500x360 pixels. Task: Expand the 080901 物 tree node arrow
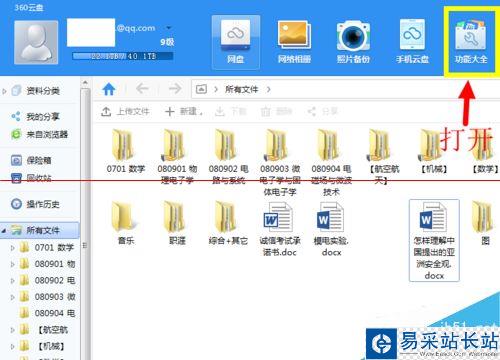[13, 264]
